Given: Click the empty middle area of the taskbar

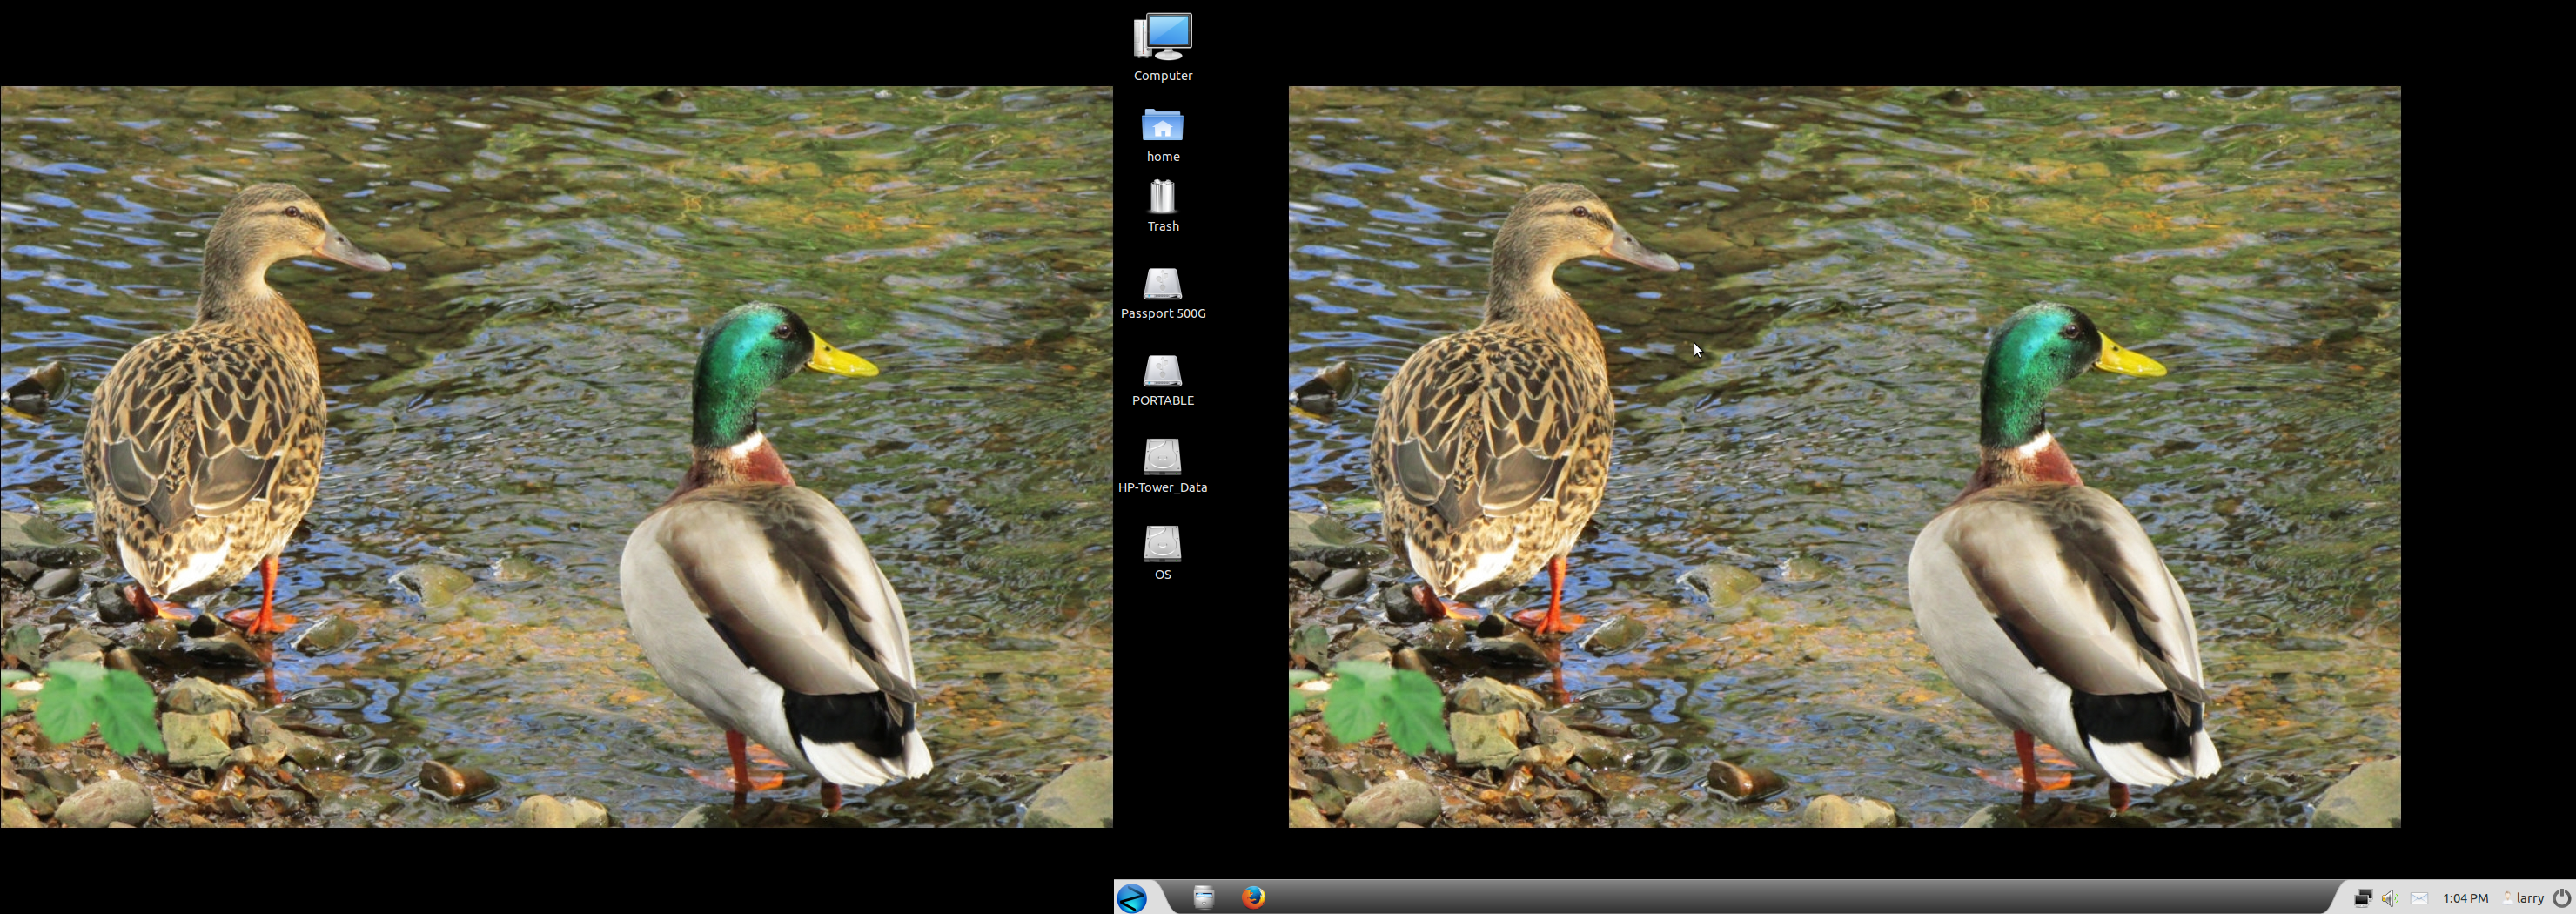Looking at the screenshot, I should 1800,898.
